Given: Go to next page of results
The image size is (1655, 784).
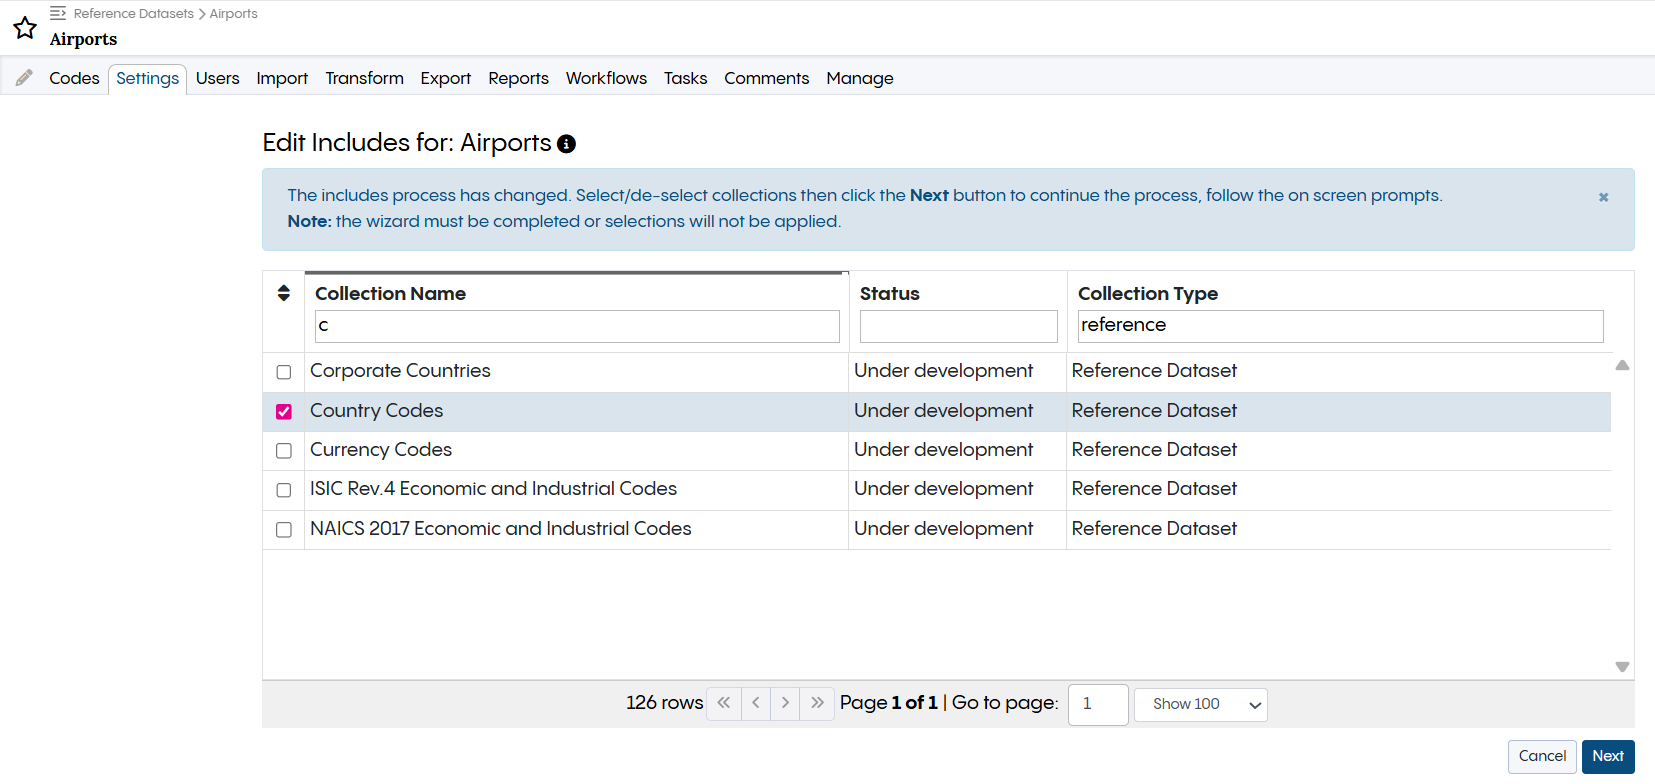Looking at the screenshot, I should pyautogui.click(x=785, y=703).
